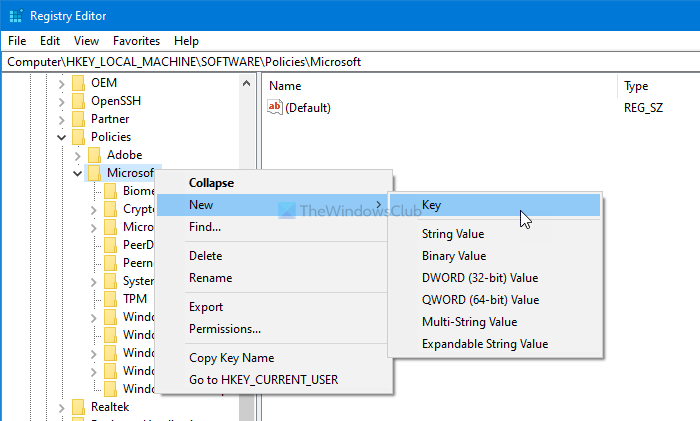Select QWORD (64-bit) Value
This screenshot has height=421, width=700.
(495, 300)
